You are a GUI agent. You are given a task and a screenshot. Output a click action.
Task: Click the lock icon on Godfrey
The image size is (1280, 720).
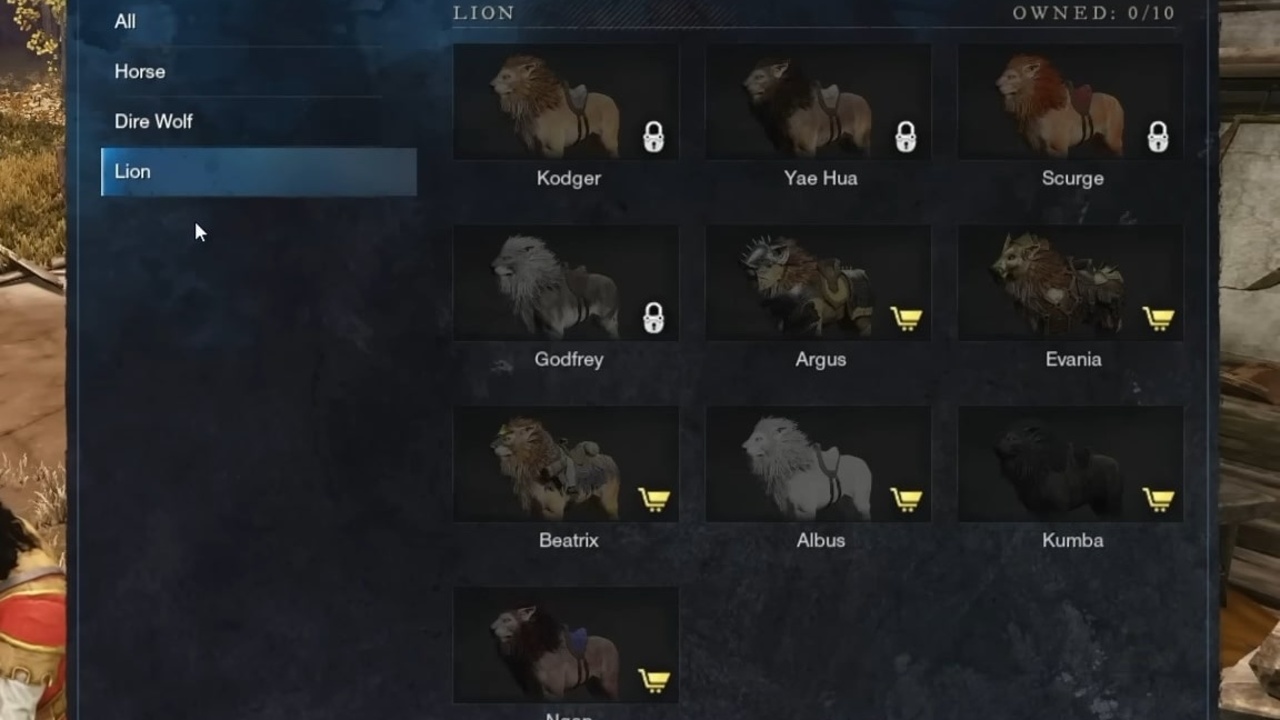(653, 317)
